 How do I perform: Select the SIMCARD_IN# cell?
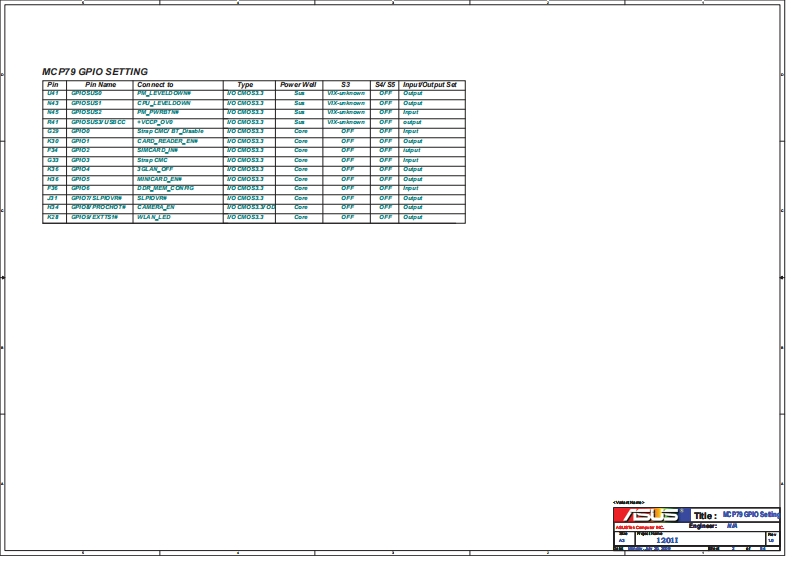[157, 150]
